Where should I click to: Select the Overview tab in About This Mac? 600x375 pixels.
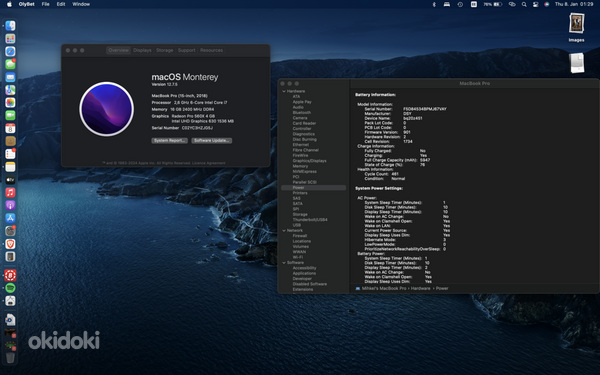pyautogui.click(x=118, y=50)
